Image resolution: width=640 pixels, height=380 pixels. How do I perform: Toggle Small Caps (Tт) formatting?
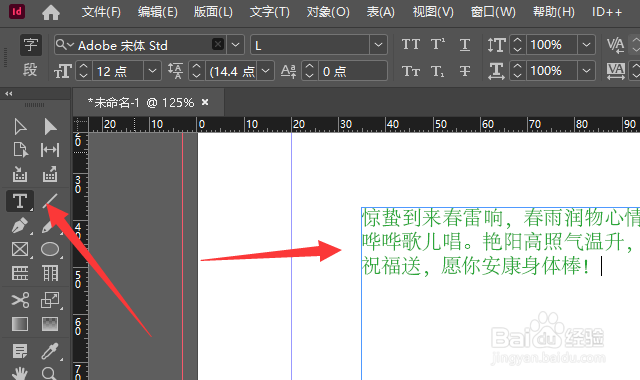411,71
